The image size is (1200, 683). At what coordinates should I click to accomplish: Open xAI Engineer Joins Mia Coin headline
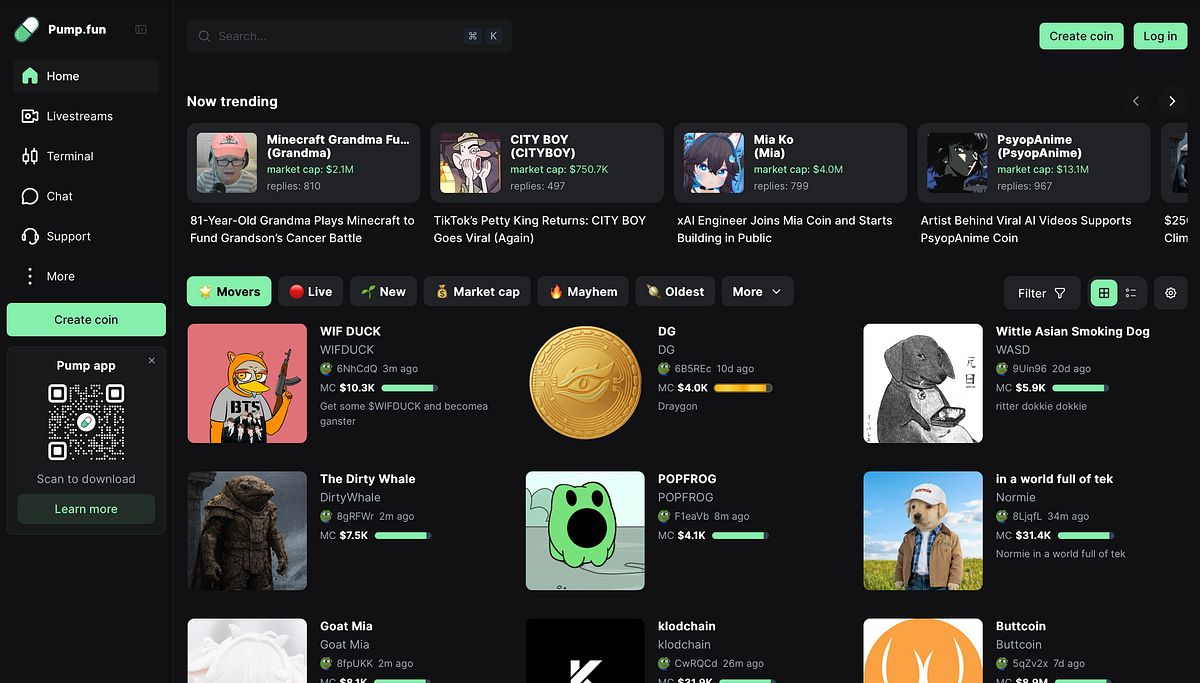point(785,229)
